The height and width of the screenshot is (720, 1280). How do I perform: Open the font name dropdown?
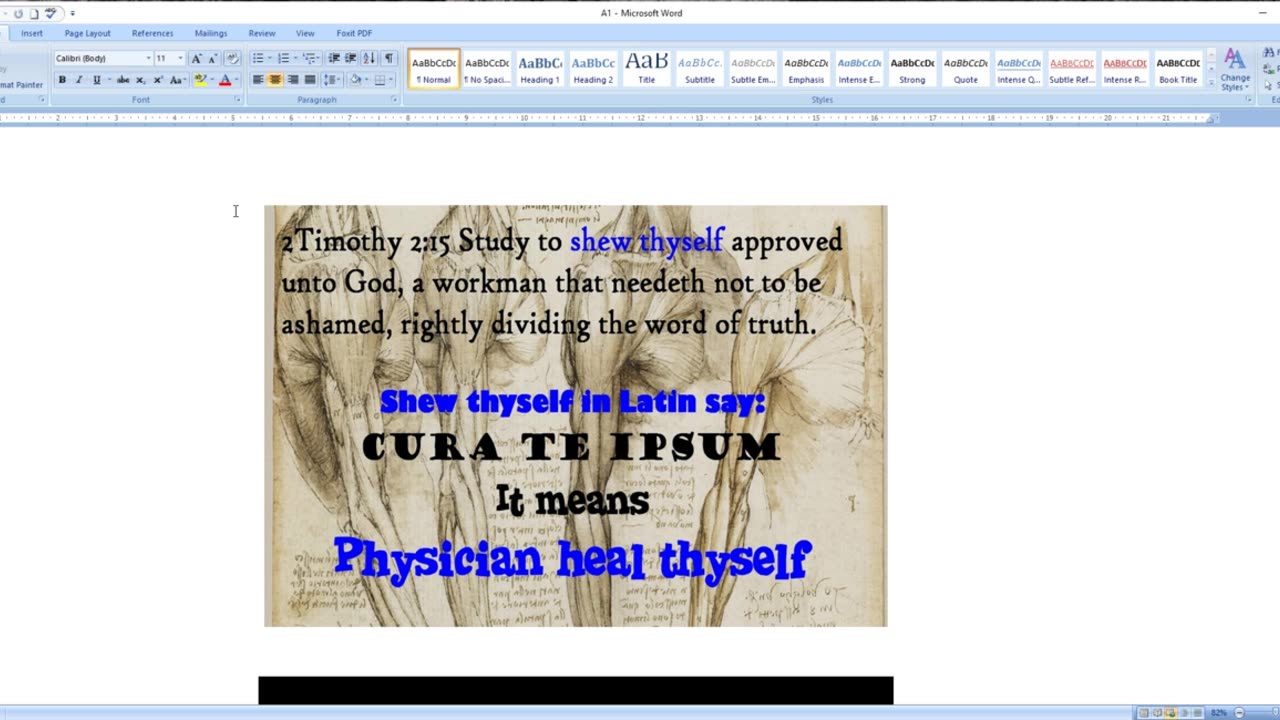pos(148,59)
